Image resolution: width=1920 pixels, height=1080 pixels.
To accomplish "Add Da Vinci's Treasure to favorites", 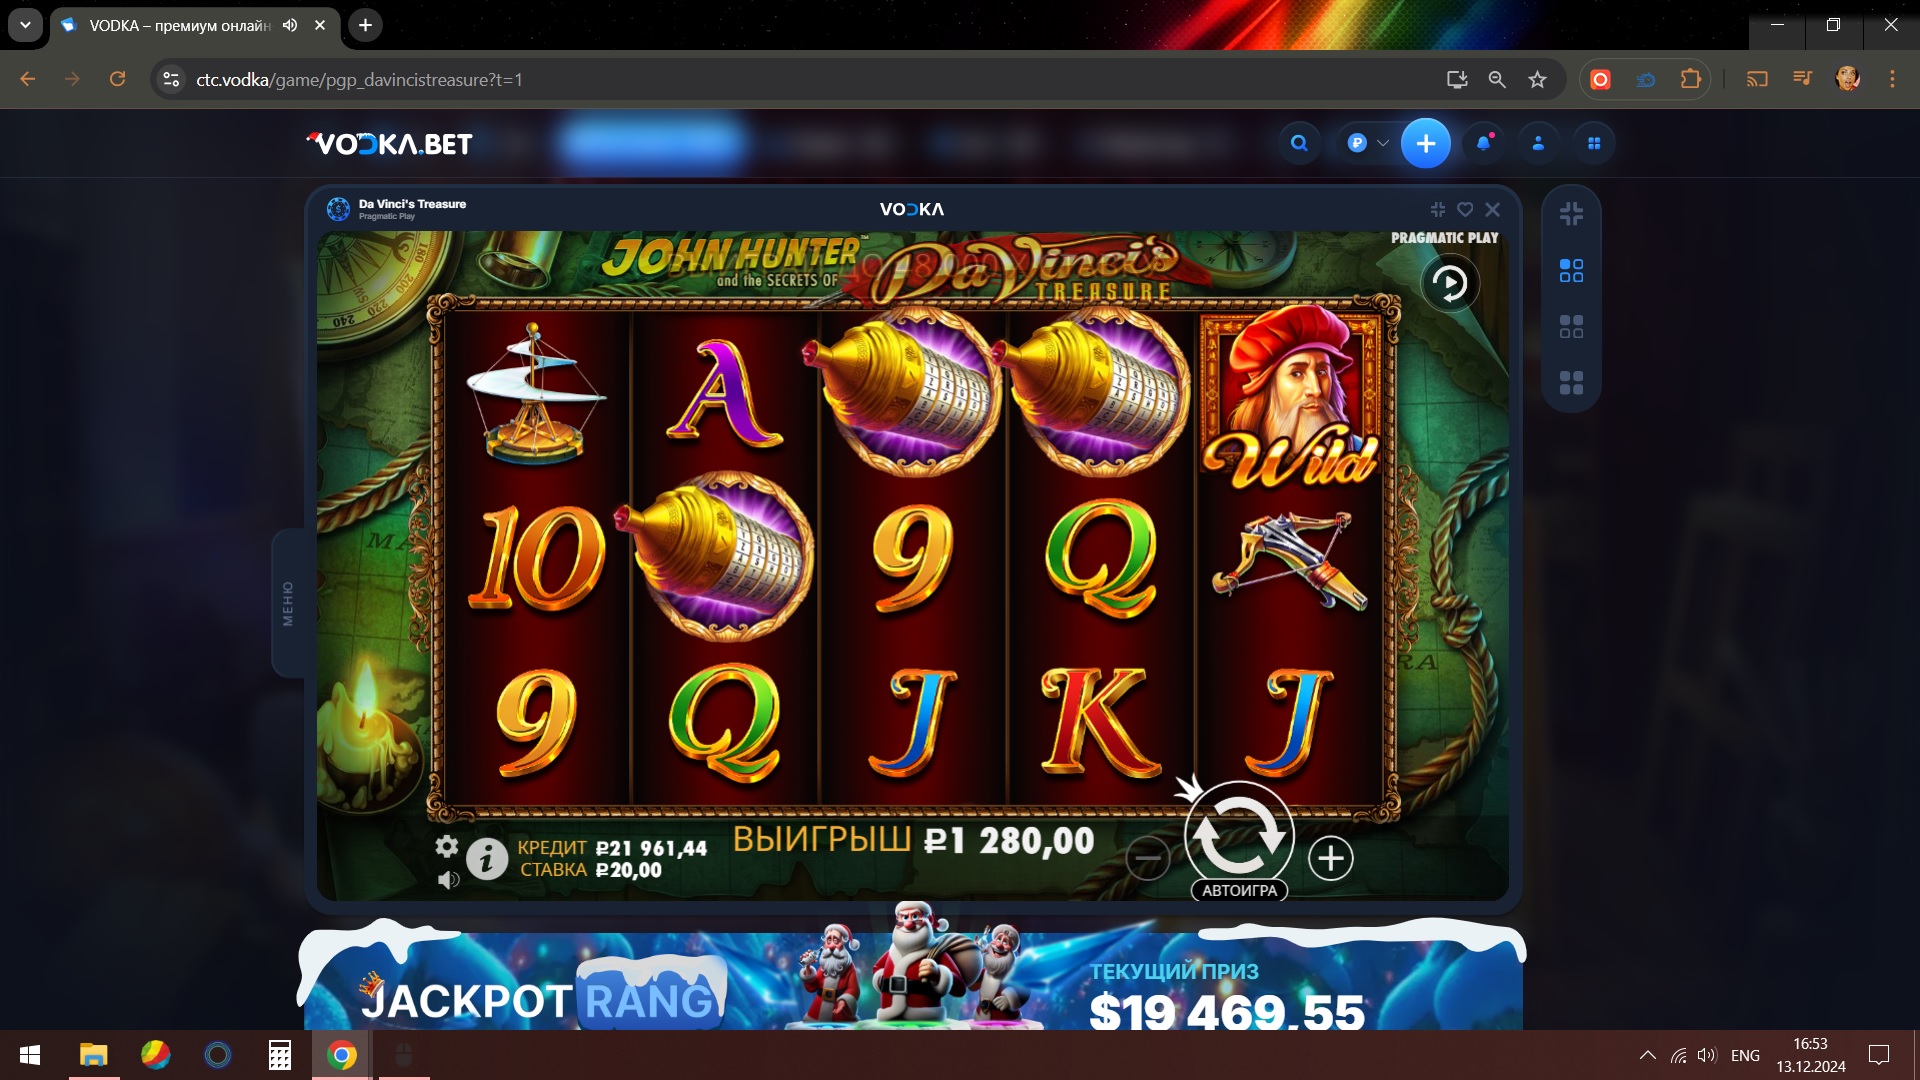I will [1465, 209].
